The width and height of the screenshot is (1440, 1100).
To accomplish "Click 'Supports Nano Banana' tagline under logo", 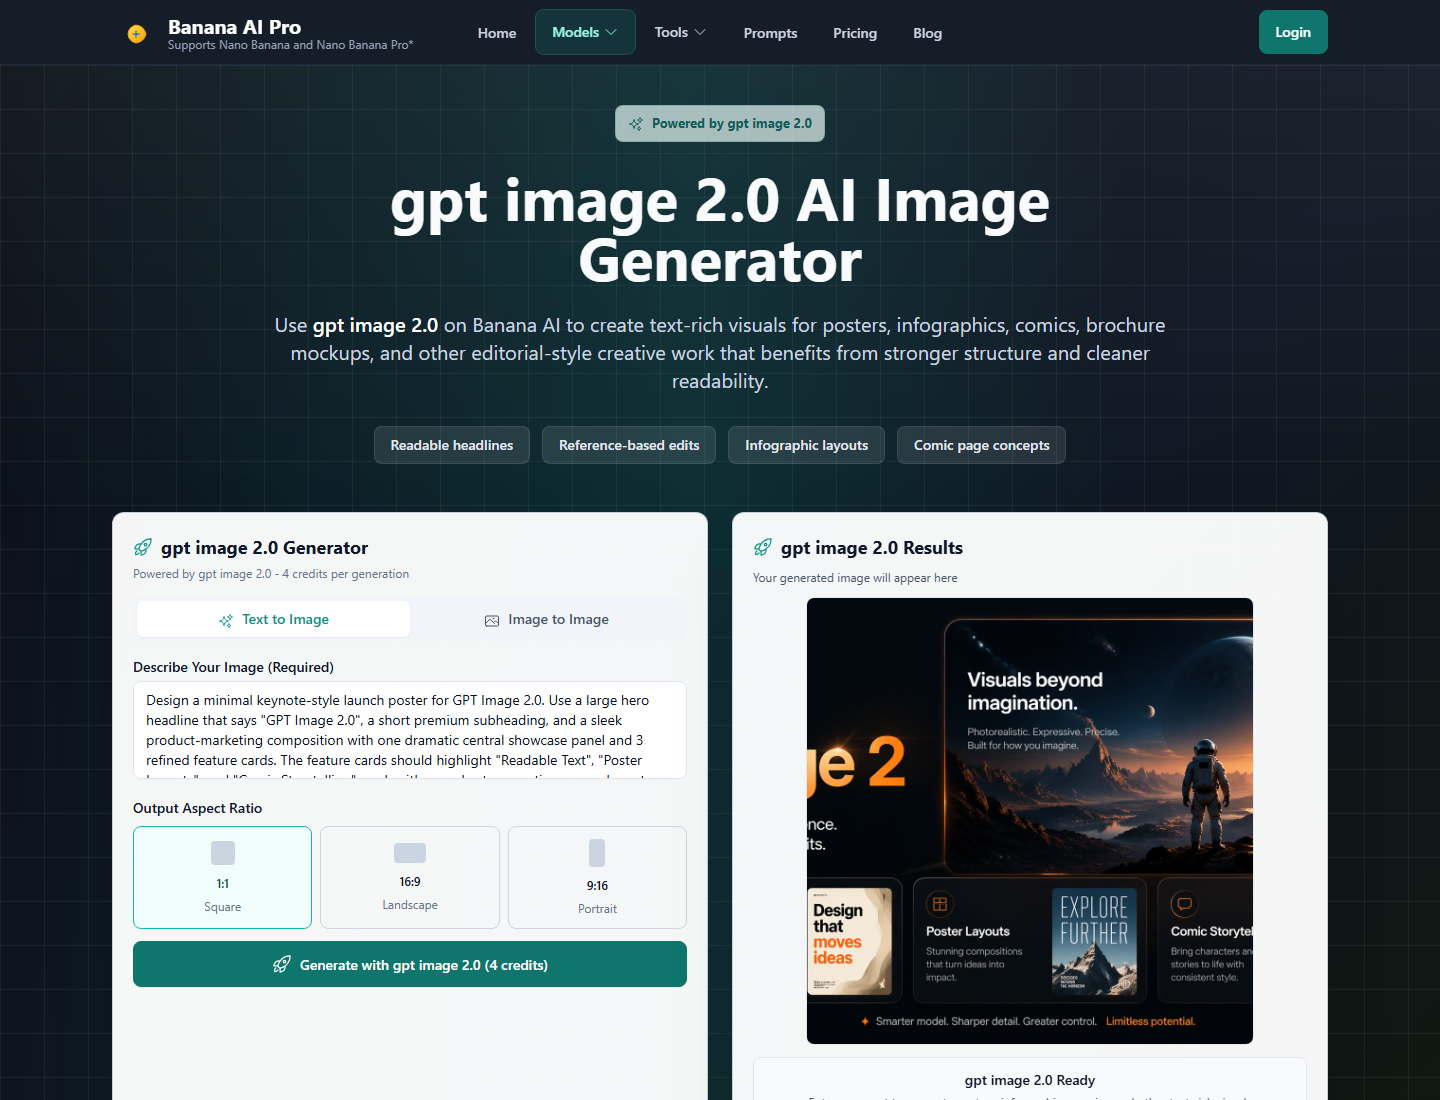I will (290, 45).
